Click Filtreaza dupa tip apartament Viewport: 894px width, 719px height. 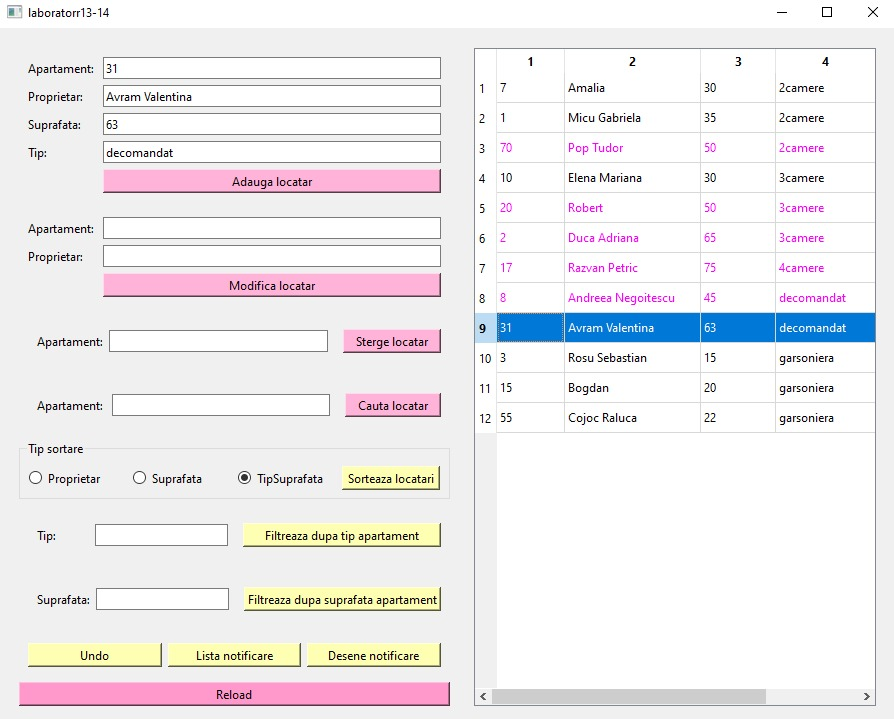click(341, 535)
